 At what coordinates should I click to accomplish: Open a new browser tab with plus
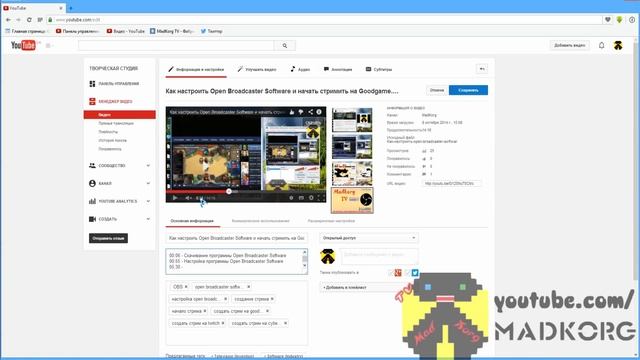coord(71,8)
